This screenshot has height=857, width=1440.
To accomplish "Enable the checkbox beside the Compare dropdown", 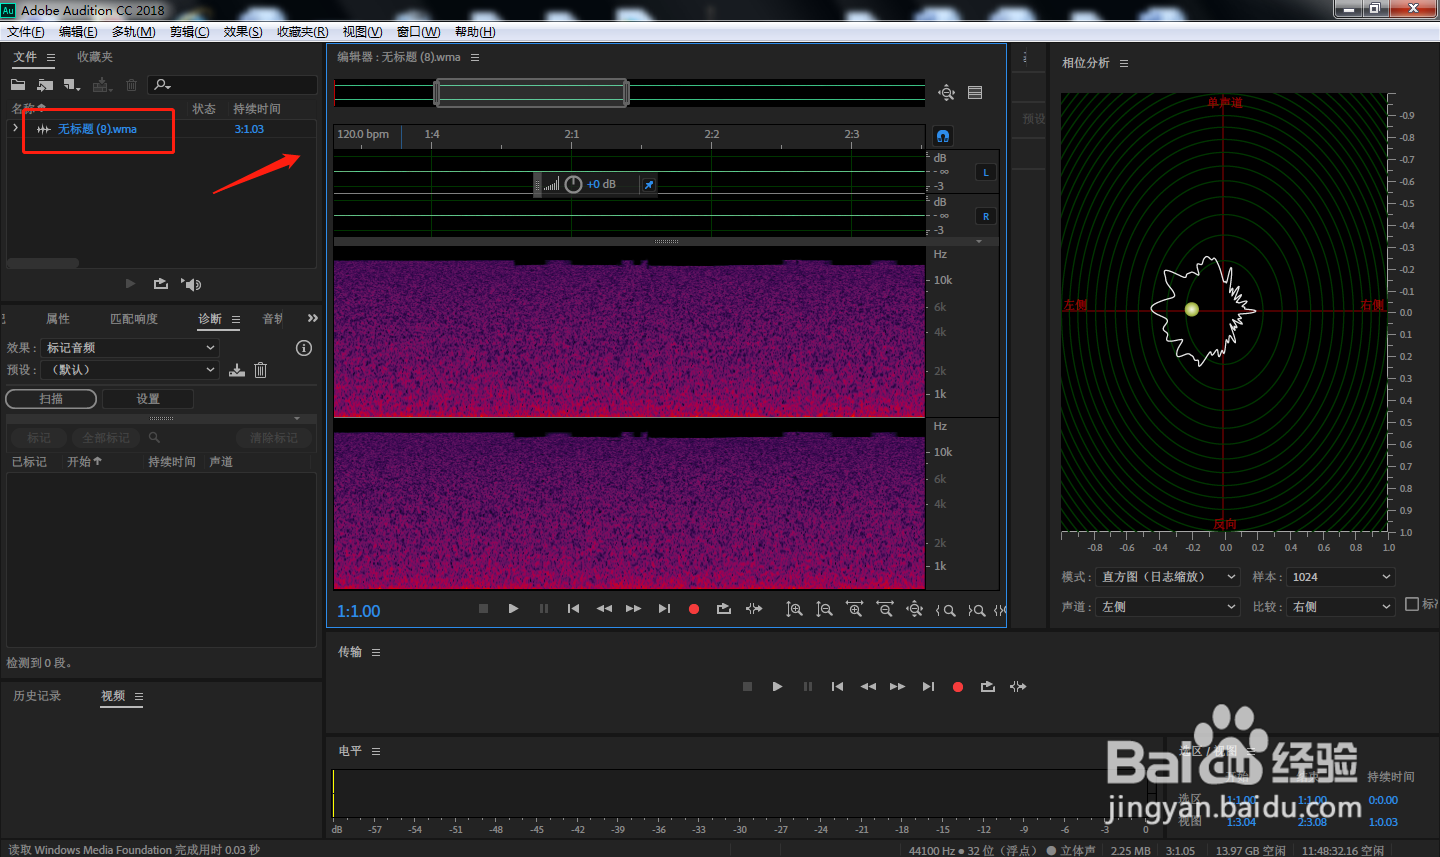I will click(x=1412, y=604).
